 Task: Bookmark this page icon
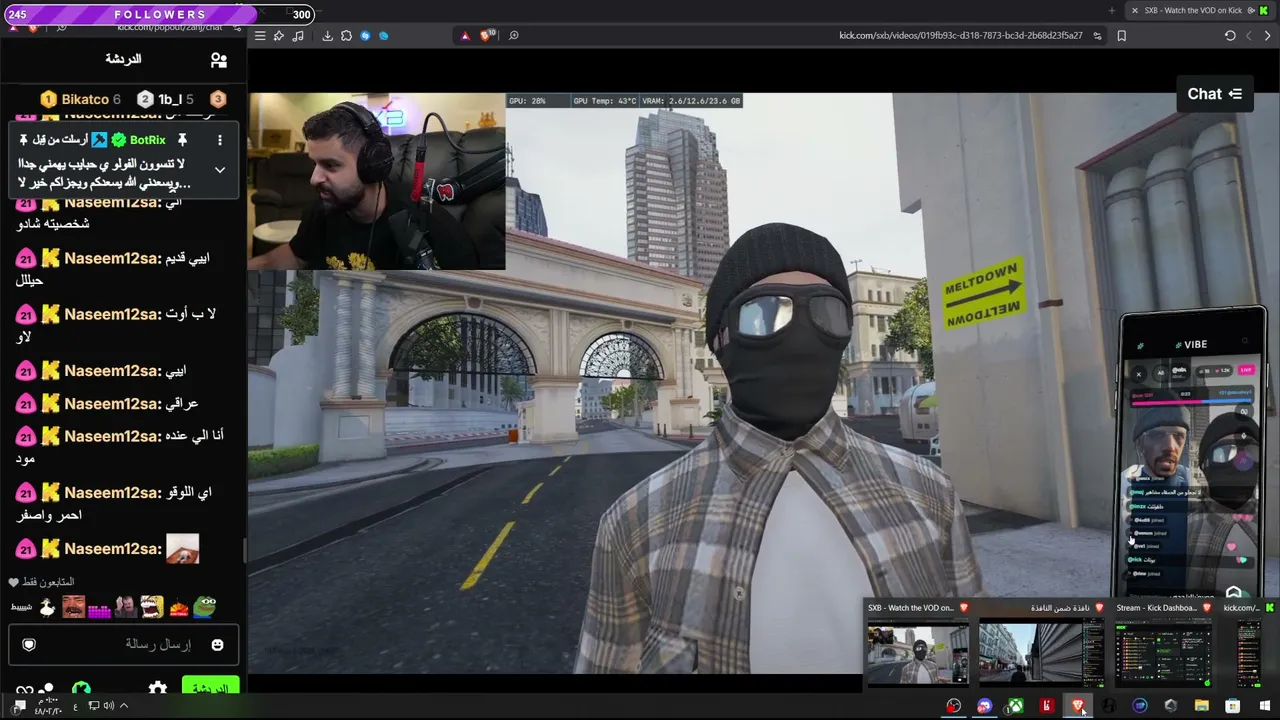1122,36
